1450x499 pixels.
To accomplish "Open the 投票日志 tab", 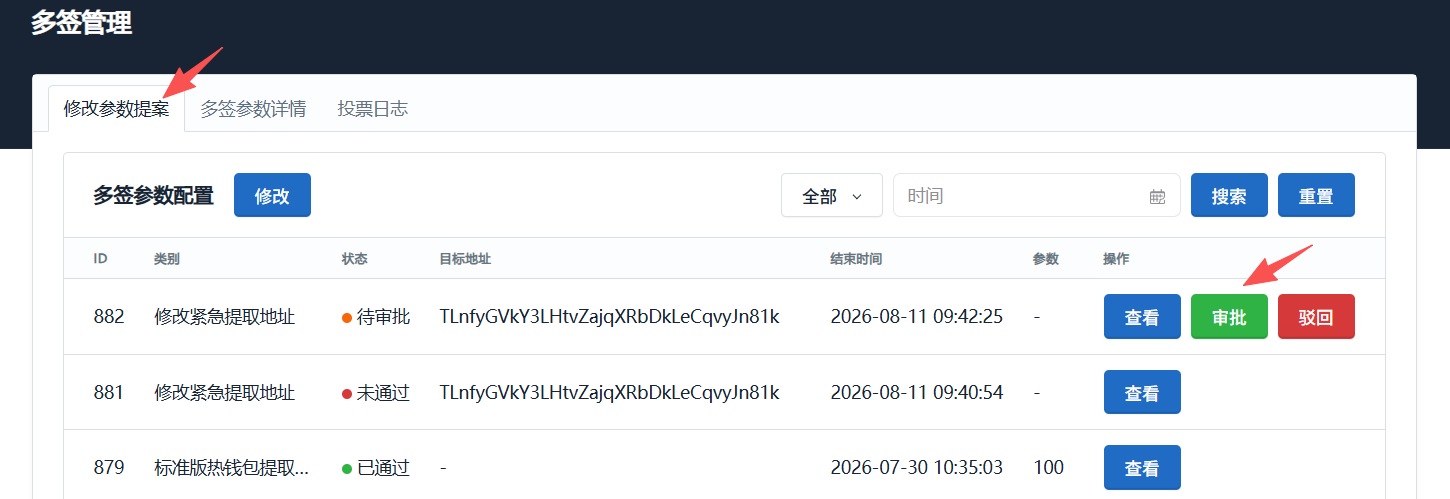I will pos(372,109).
